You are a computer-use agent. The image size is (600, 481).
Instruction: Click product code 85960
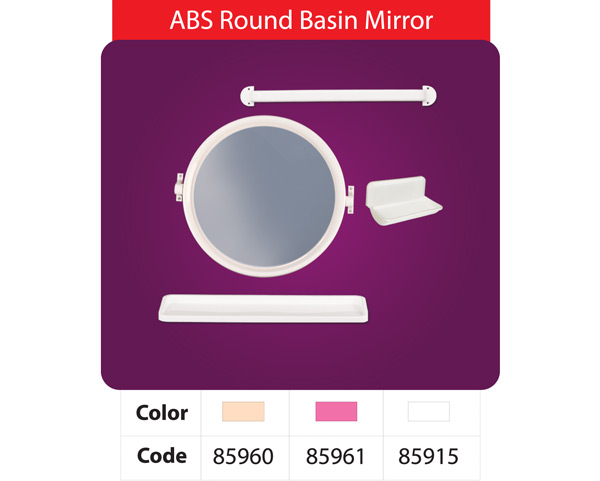(x=243, y=456)
